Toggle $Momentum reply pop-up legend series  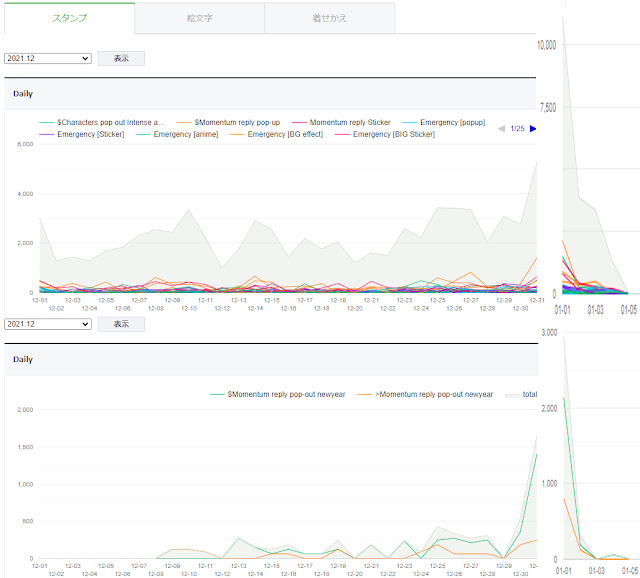(x=229, y=122)
